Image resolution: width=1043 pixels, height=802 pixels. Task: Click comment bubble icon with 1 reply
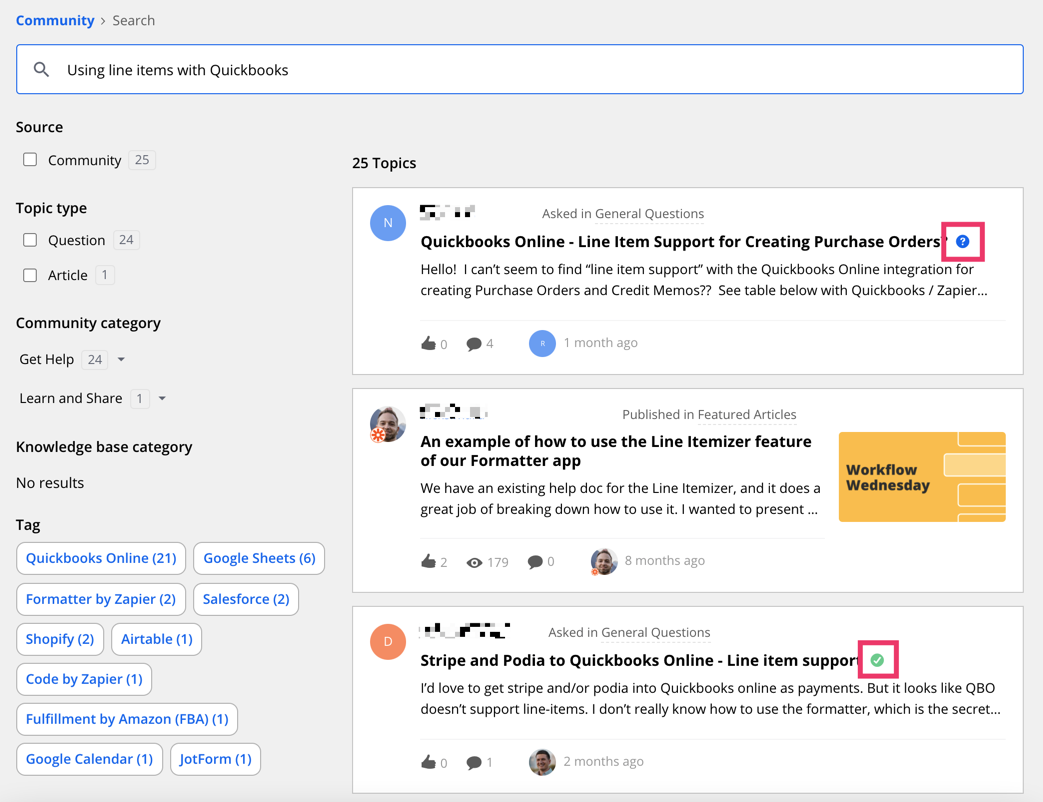[474, 763]
